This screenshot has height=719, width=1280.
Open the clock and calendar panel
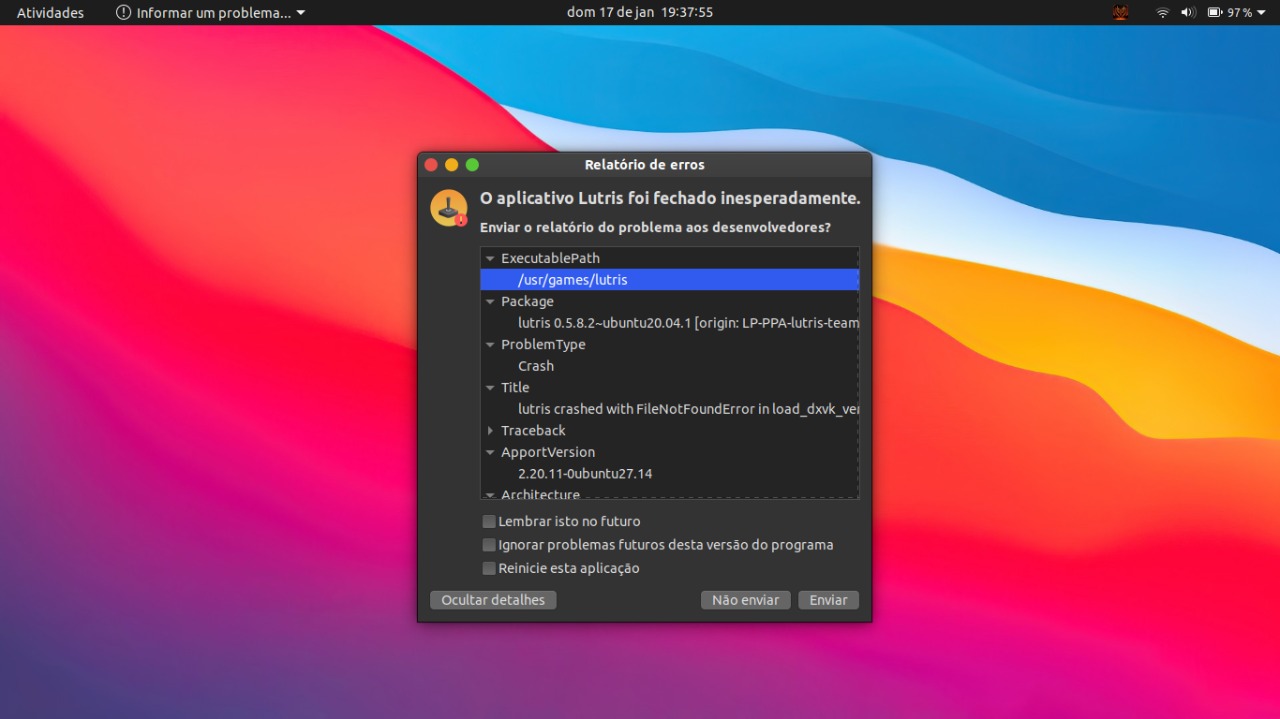click(640, 13)
